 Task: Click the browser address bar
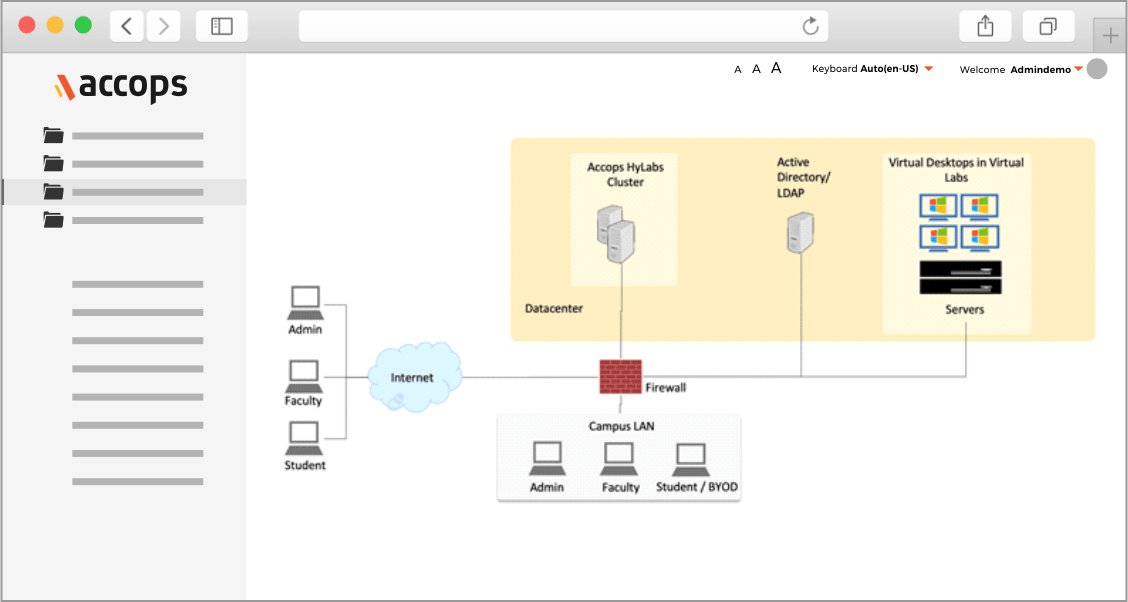pyautogui.click(x=563, y=27)
